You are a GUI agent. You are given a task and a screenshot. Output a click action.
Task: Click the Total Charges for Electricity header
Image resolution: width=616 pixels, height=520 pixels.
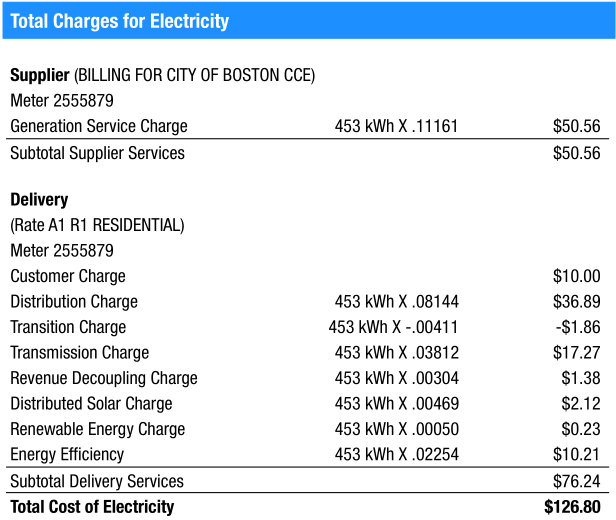click(x=120, y=21)
